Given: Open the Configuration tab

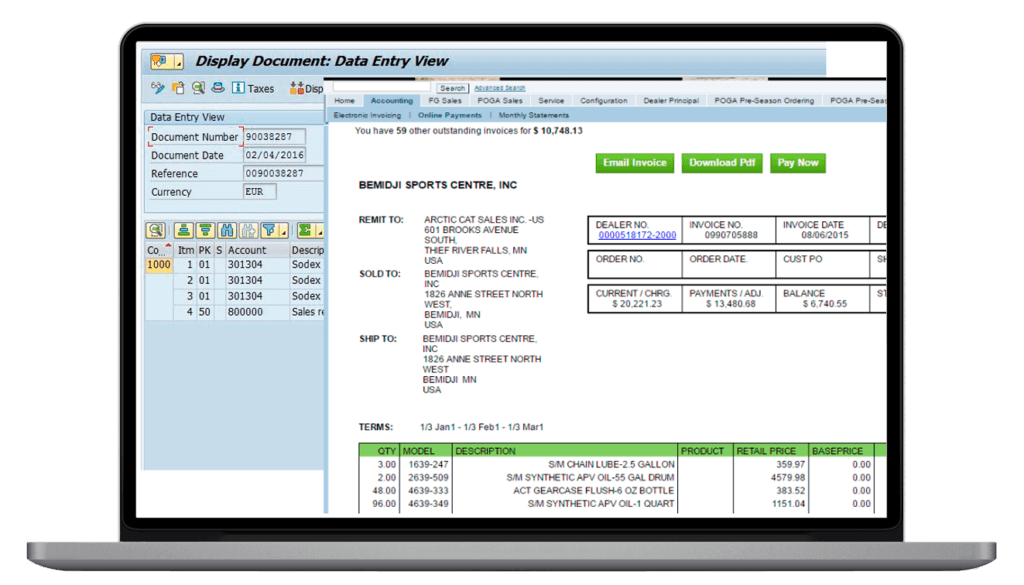Looking at the screenshot, I should pyautogui.click(x=603, y=101).
